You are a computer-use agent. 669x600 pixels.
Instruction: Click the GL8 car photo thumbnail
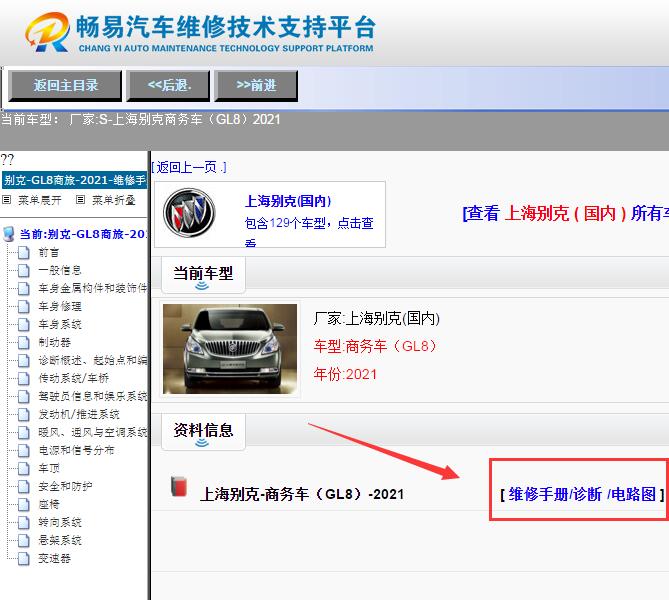coord(230,349)
